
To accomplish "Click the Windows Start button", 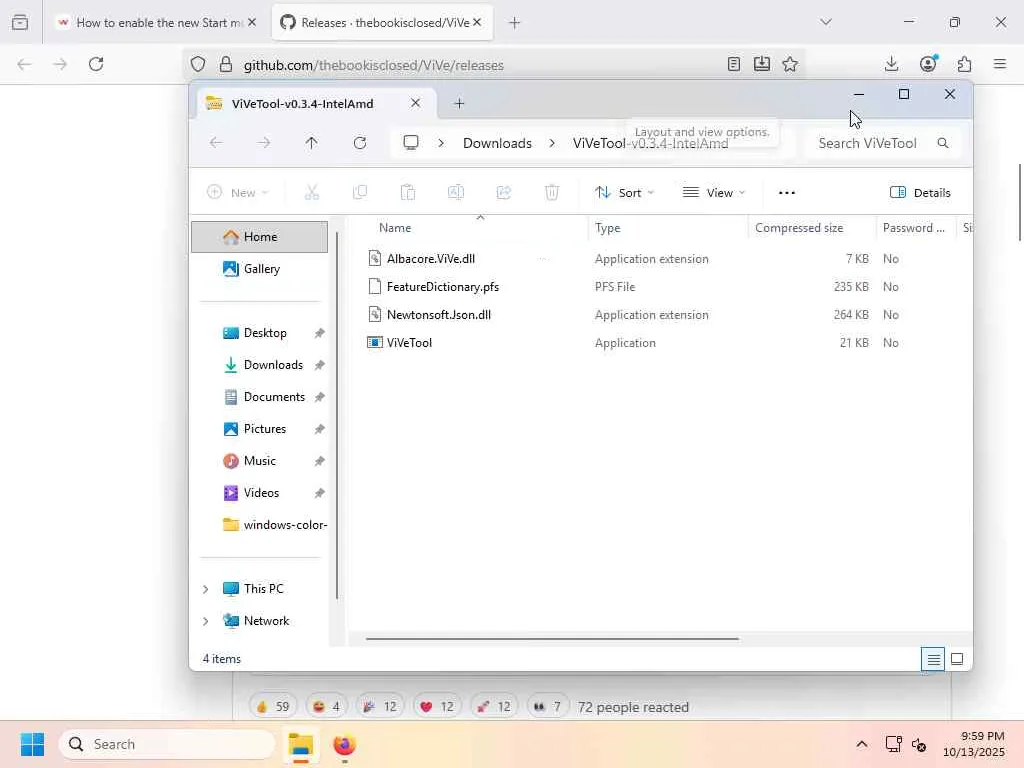I will 33,744.
